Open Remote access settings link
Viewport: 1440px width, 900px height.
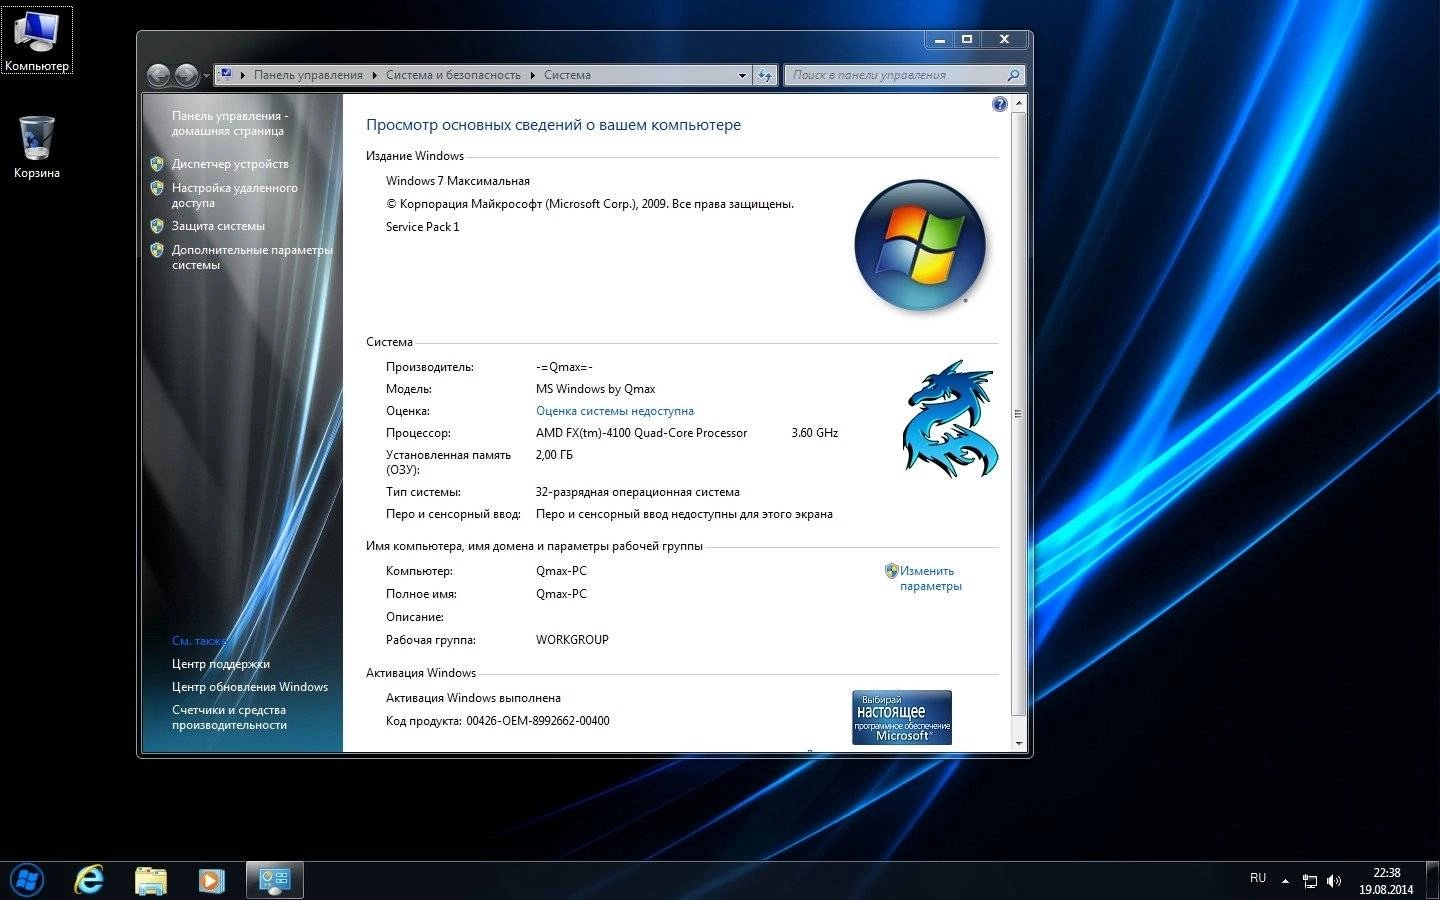click(234, 195)
